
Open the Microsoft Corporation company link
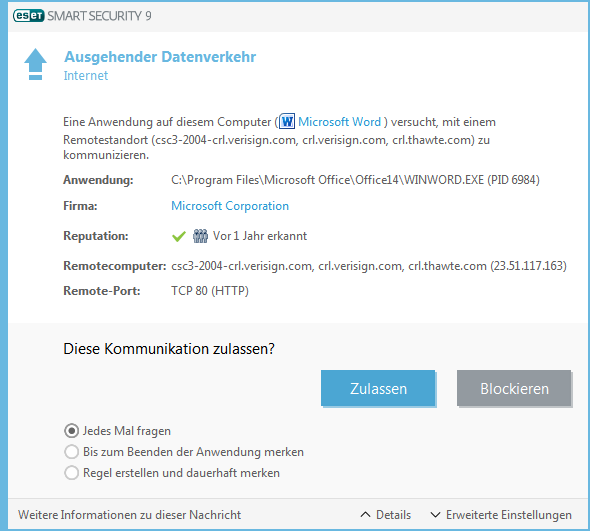click(x=230, y=206)
